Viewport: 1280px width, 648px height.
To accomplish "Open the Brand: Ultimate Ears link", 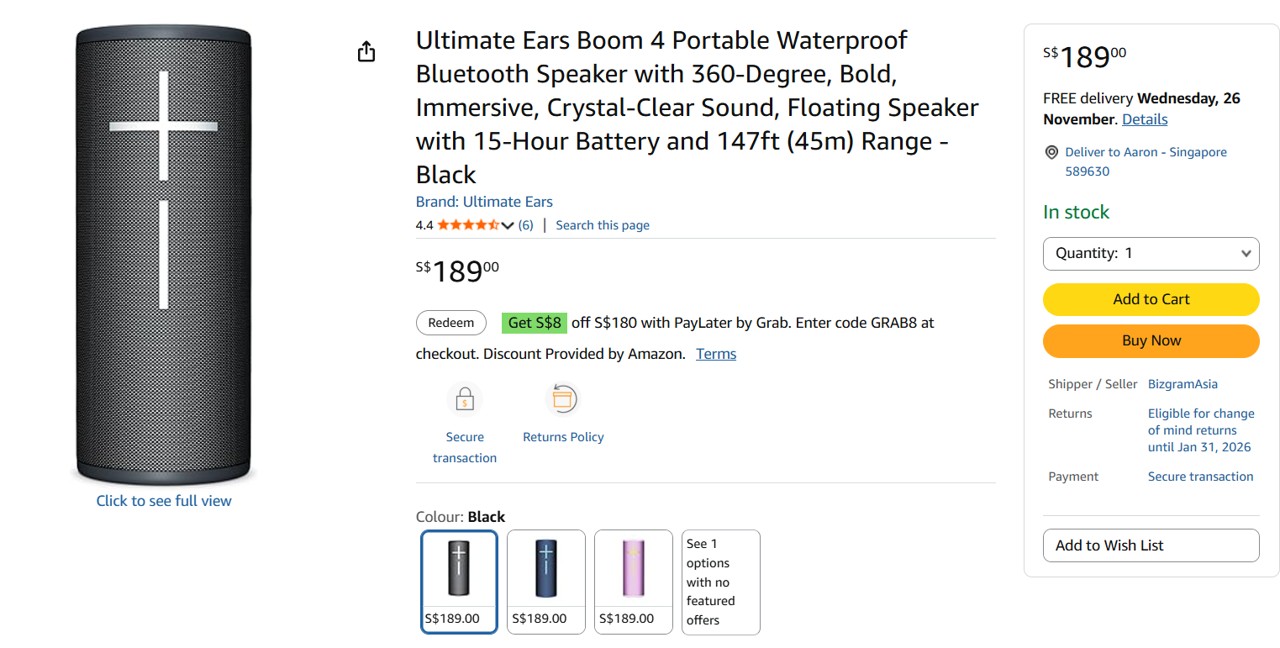I will 484,202.
